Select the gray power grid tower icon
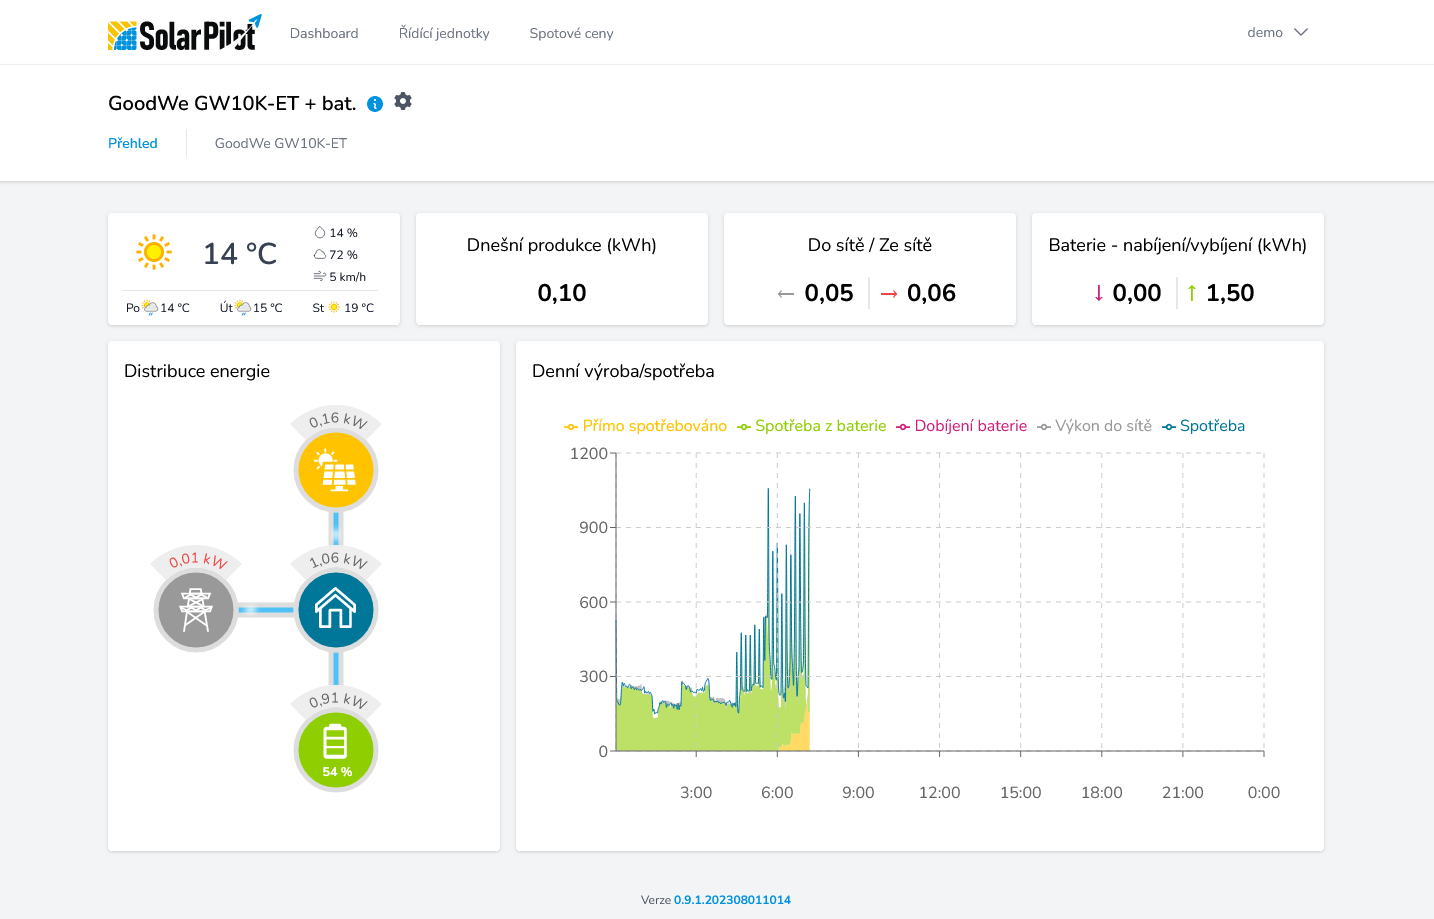The image size is (1434, 919). point(196,610)
